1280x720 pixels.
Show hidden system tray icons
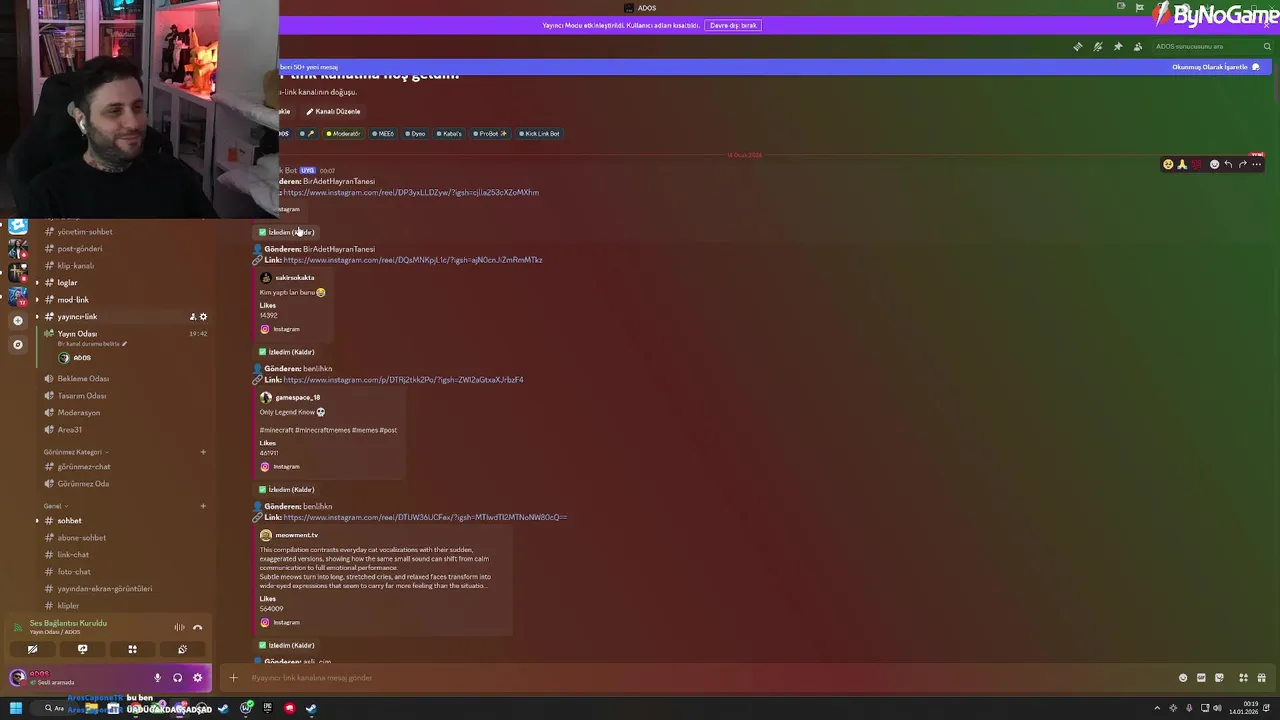1158,709
